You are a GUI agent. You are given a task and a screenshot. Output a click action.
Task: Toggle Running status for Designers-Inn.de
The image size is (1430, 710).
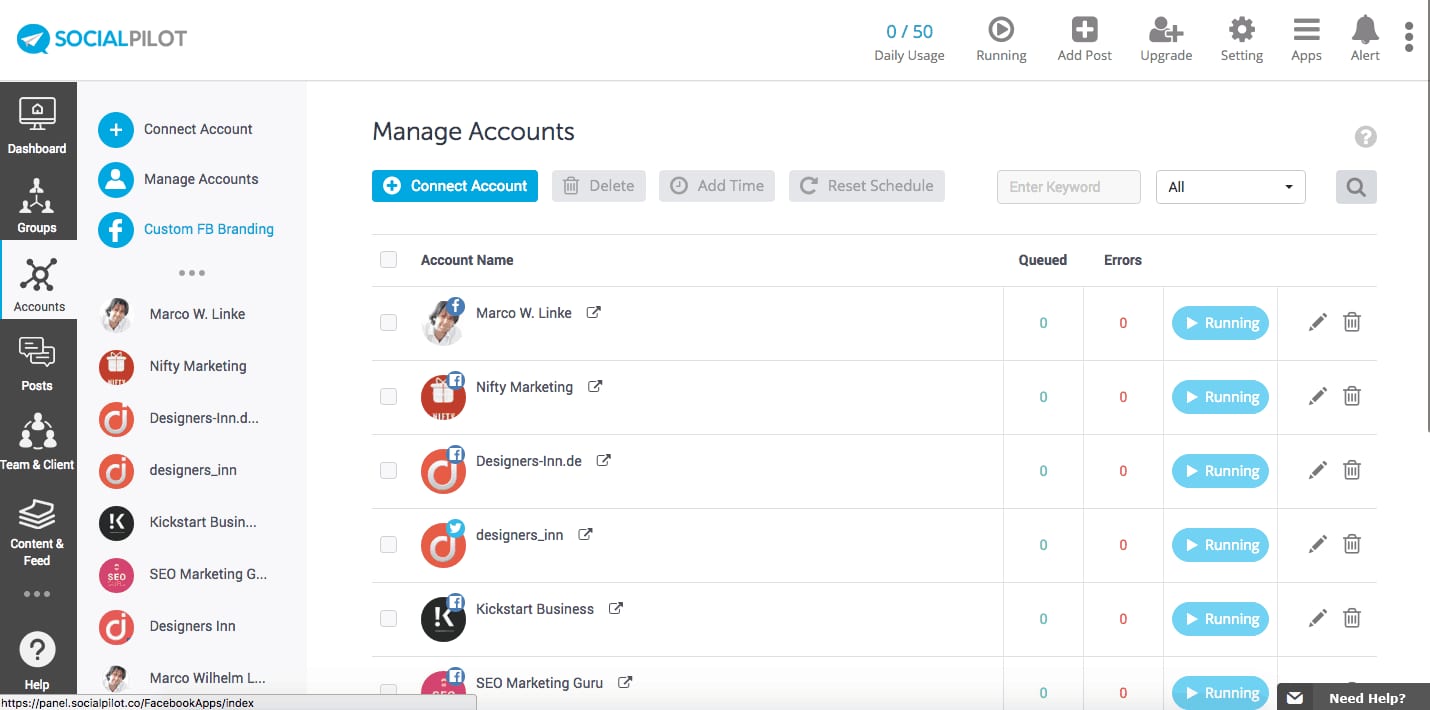coord(1220,471)
